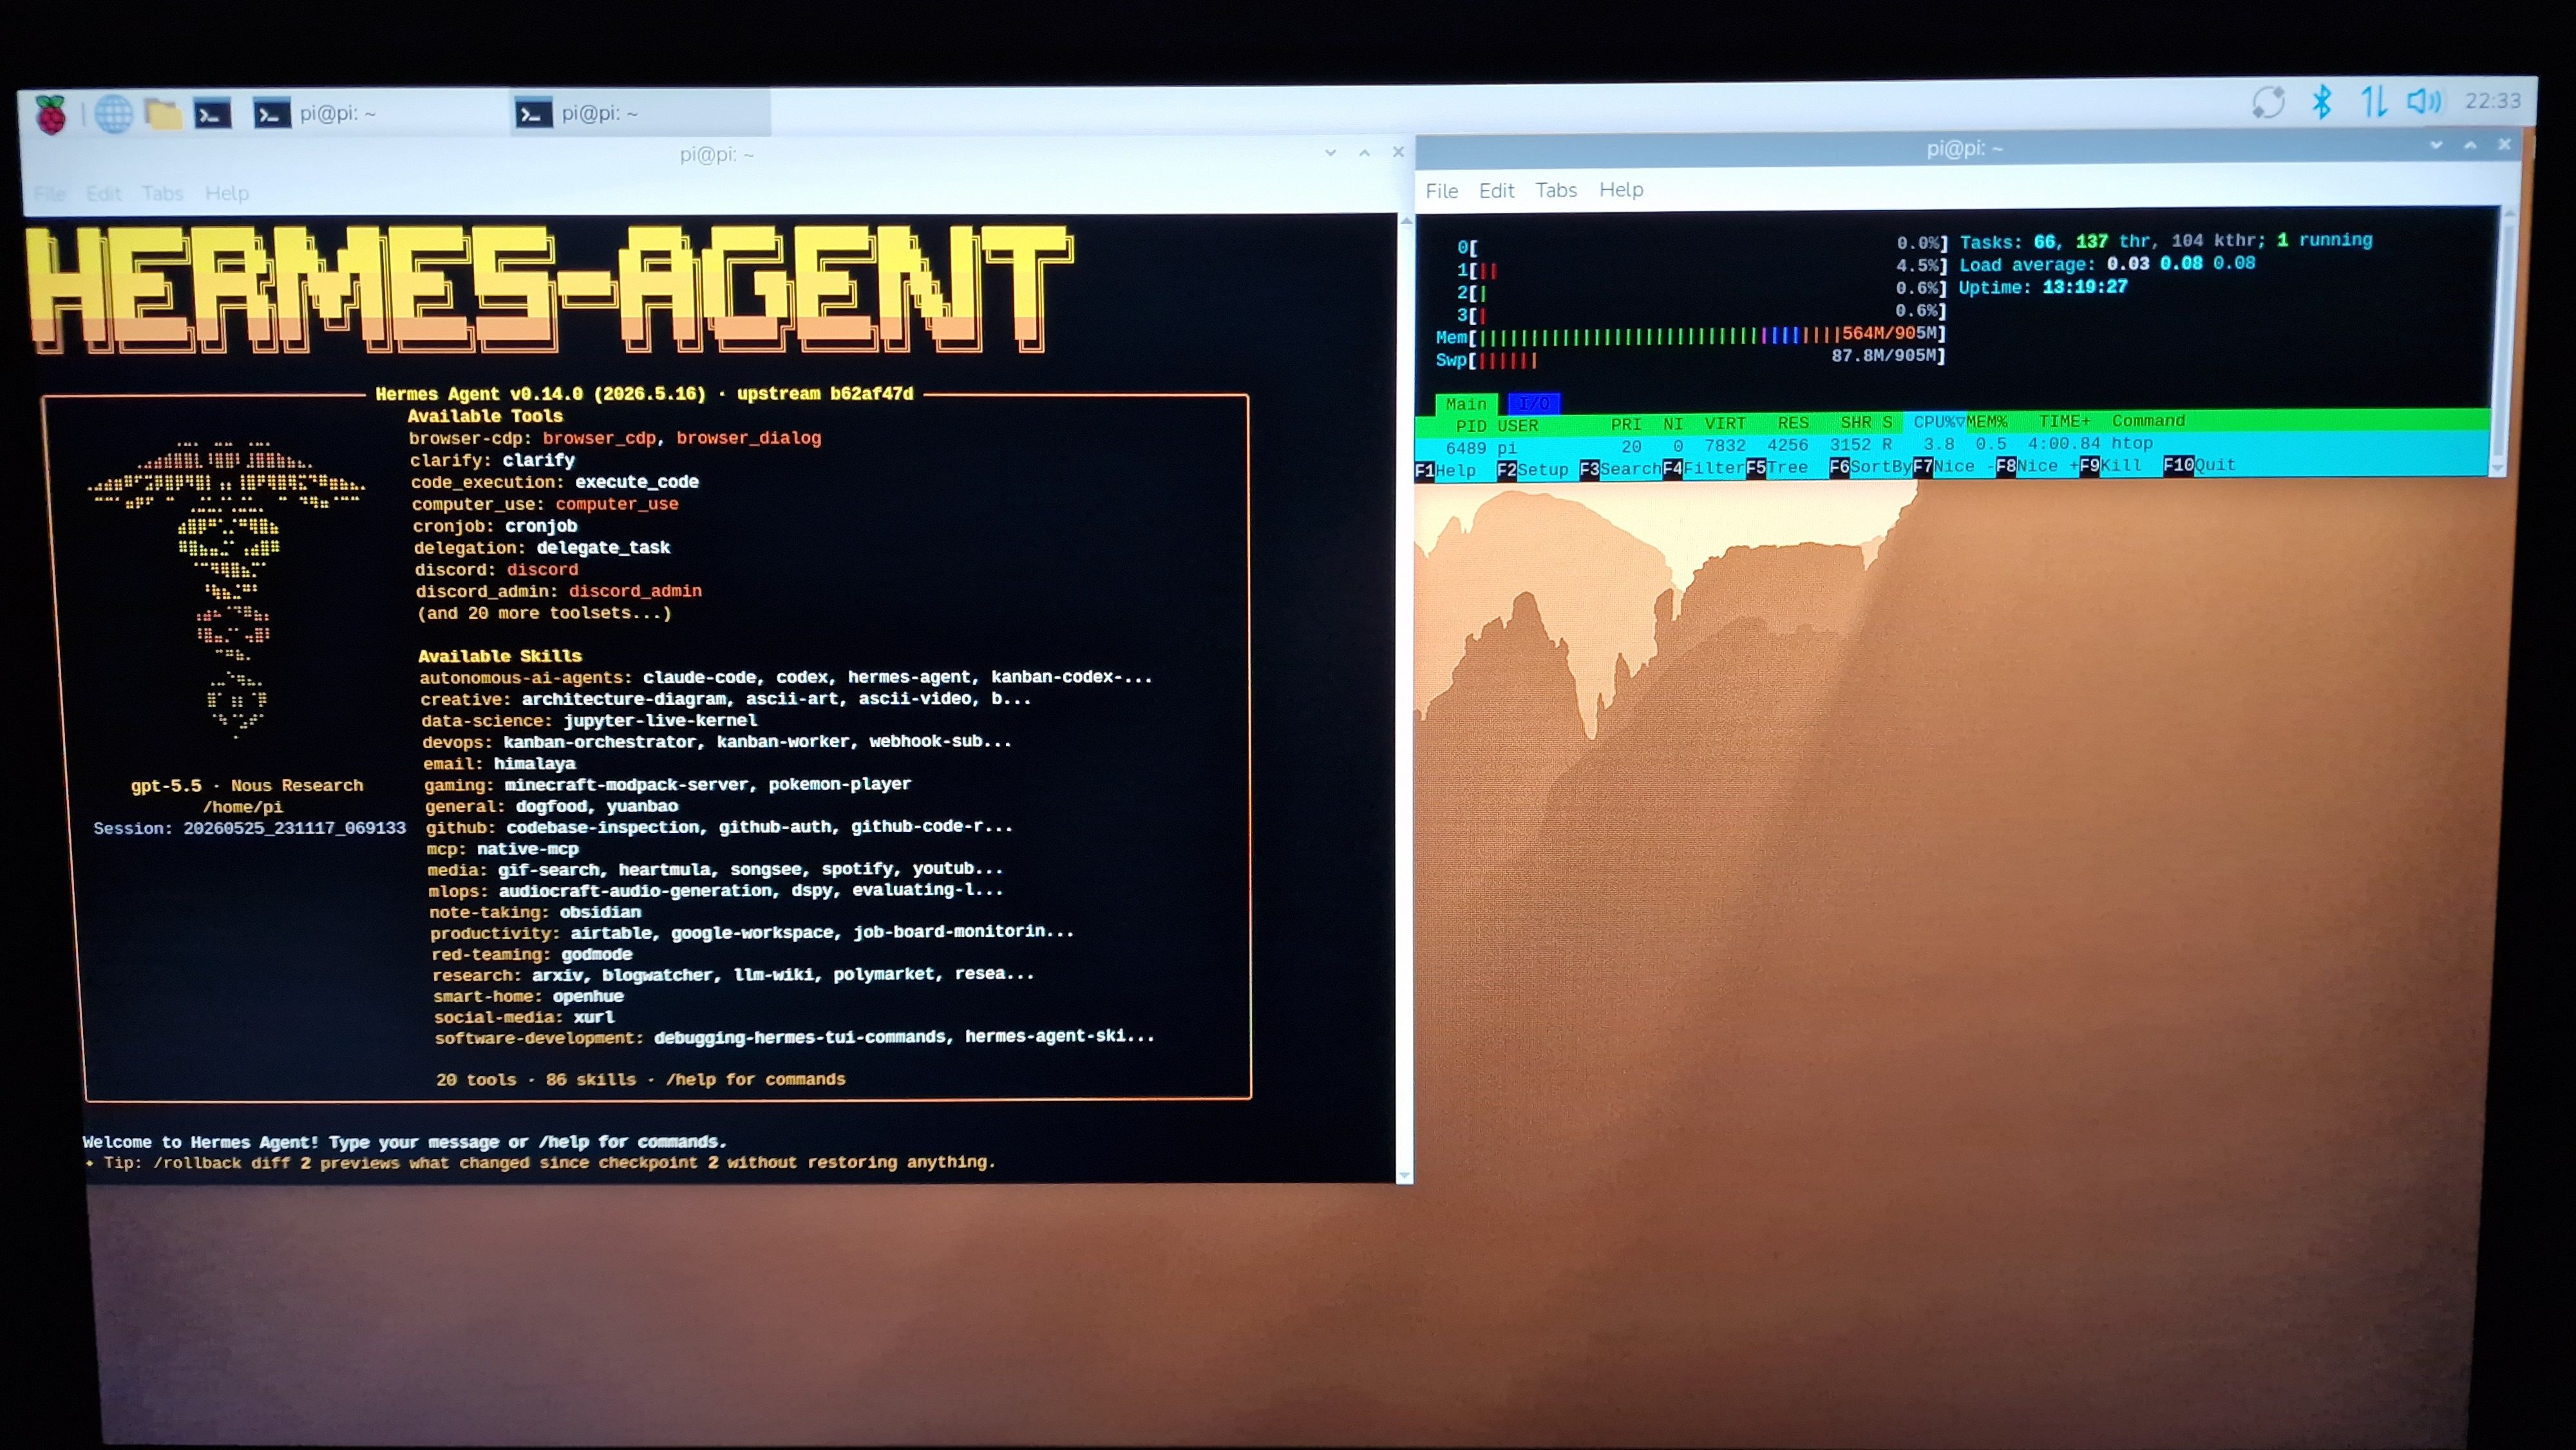Open Tabs menu in htop terminal window

pos(1556,190)
